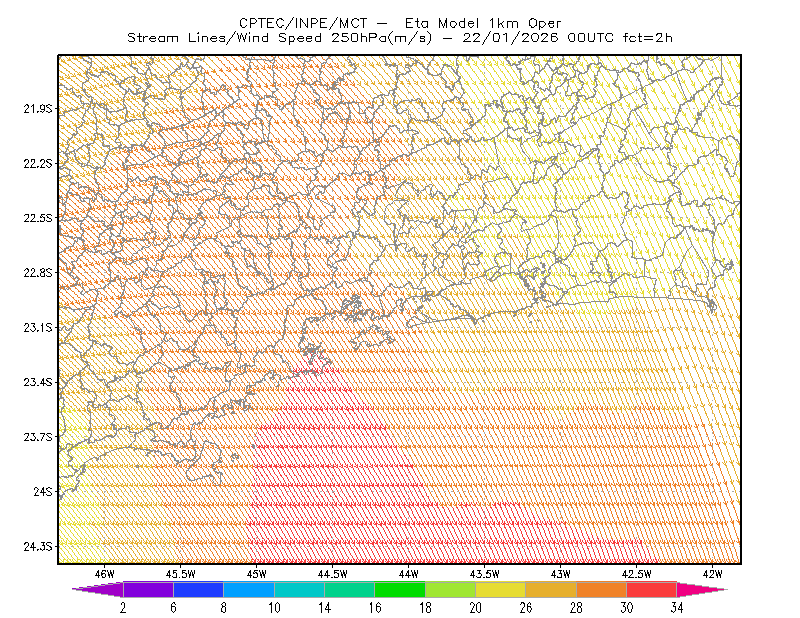The image size is (800, 618).
Task: Click the 42.5W longitude axis label
Action: 636,574
